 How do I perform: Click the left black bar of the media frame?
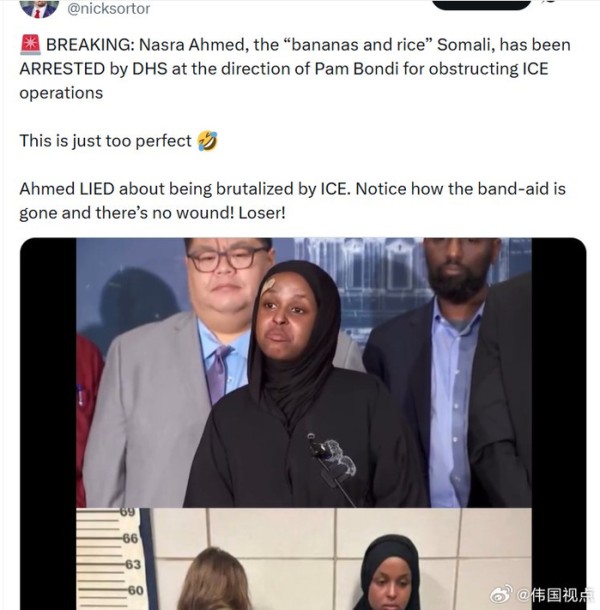click(x=48, y=424)
